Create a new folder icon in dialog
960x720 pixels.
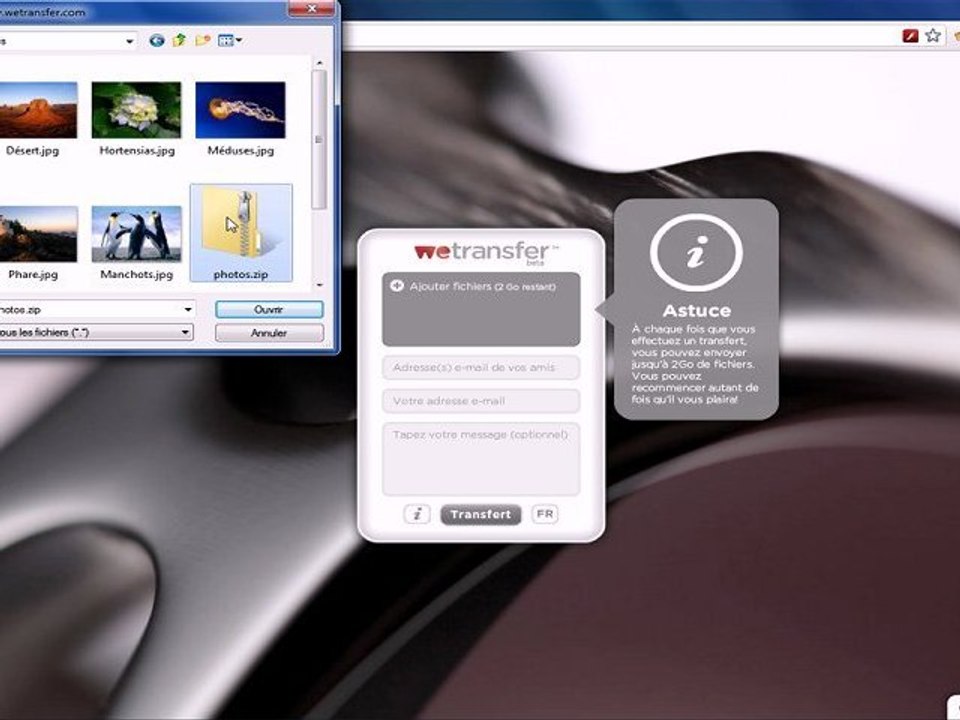click(203, 40)
